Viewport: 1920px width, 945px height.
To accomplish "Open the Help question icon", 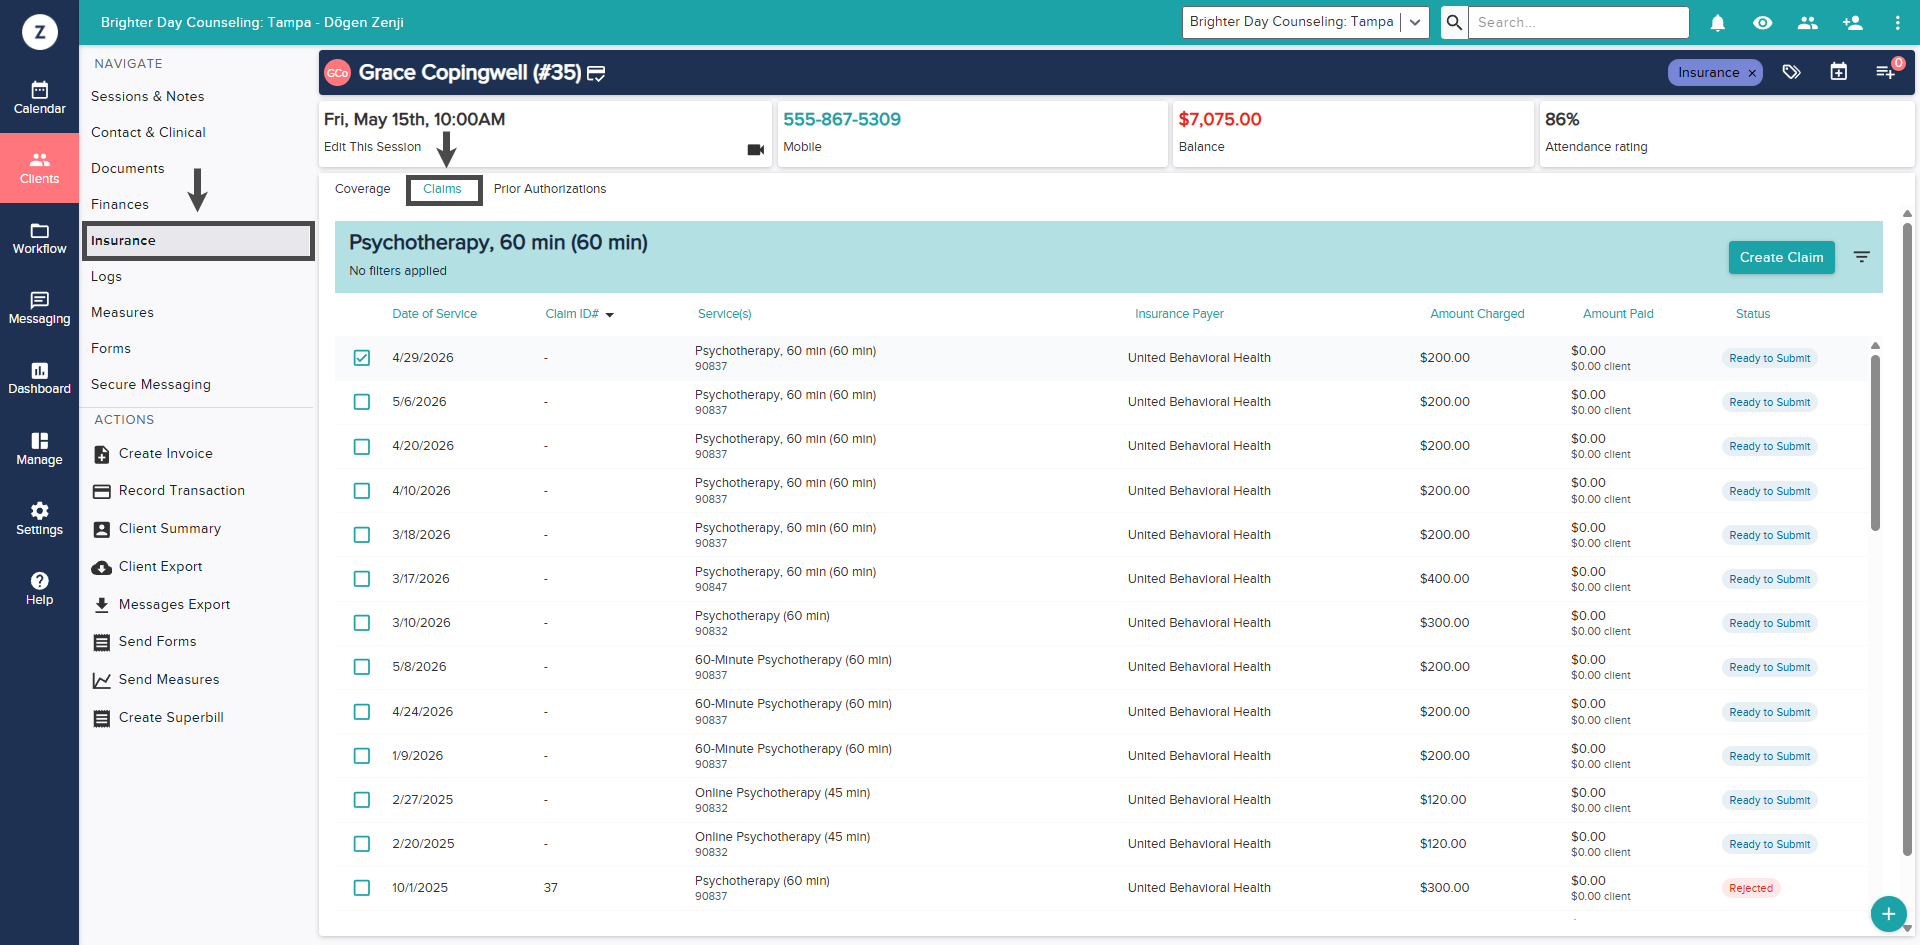I will (39, 581).
